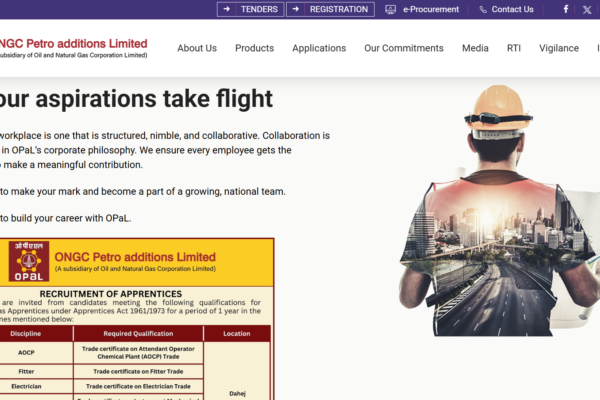The width and height of the screenshot is (600, 400).
Task: Click the e-Procurement monitor icon
Action: tap(390, 10)
